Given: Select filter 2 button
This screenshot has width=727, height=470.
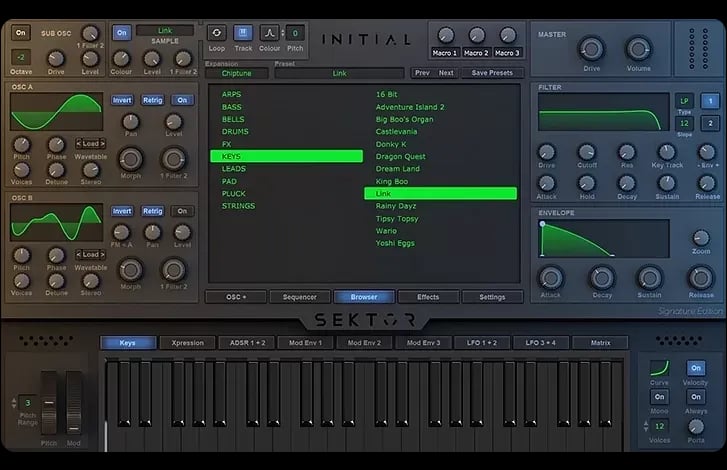Looking at the screenshot, I should (710, 123).
